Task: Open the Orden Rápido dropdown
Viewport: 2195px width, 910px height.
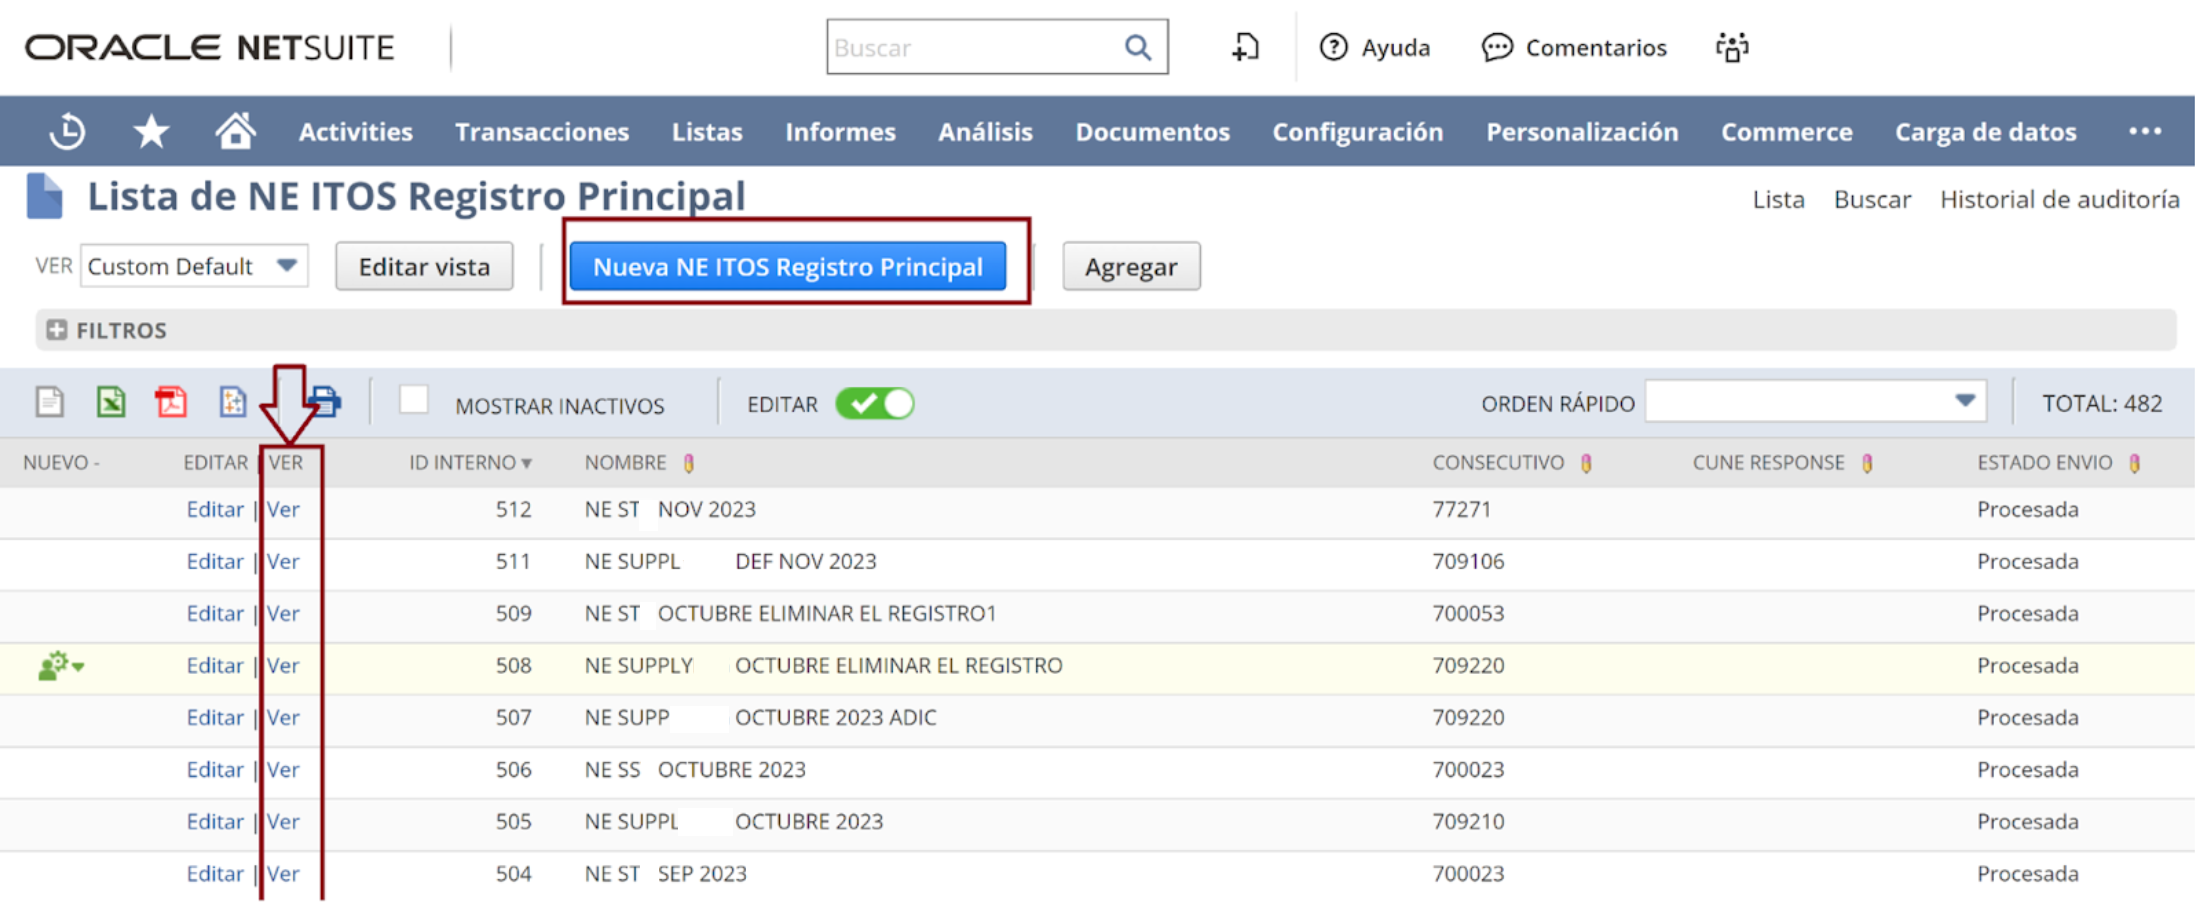Action: [1814, 402]
